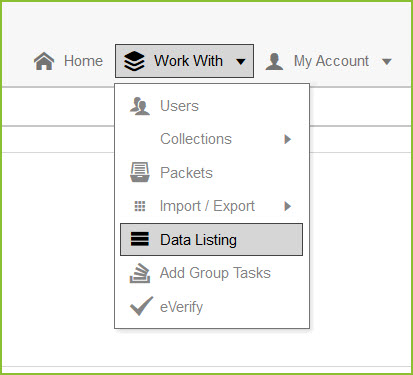Click the My Account person icon
Image resolution: width=413 pixels, height=375 pixels.
pyautogui.click(x=274, y=61)
